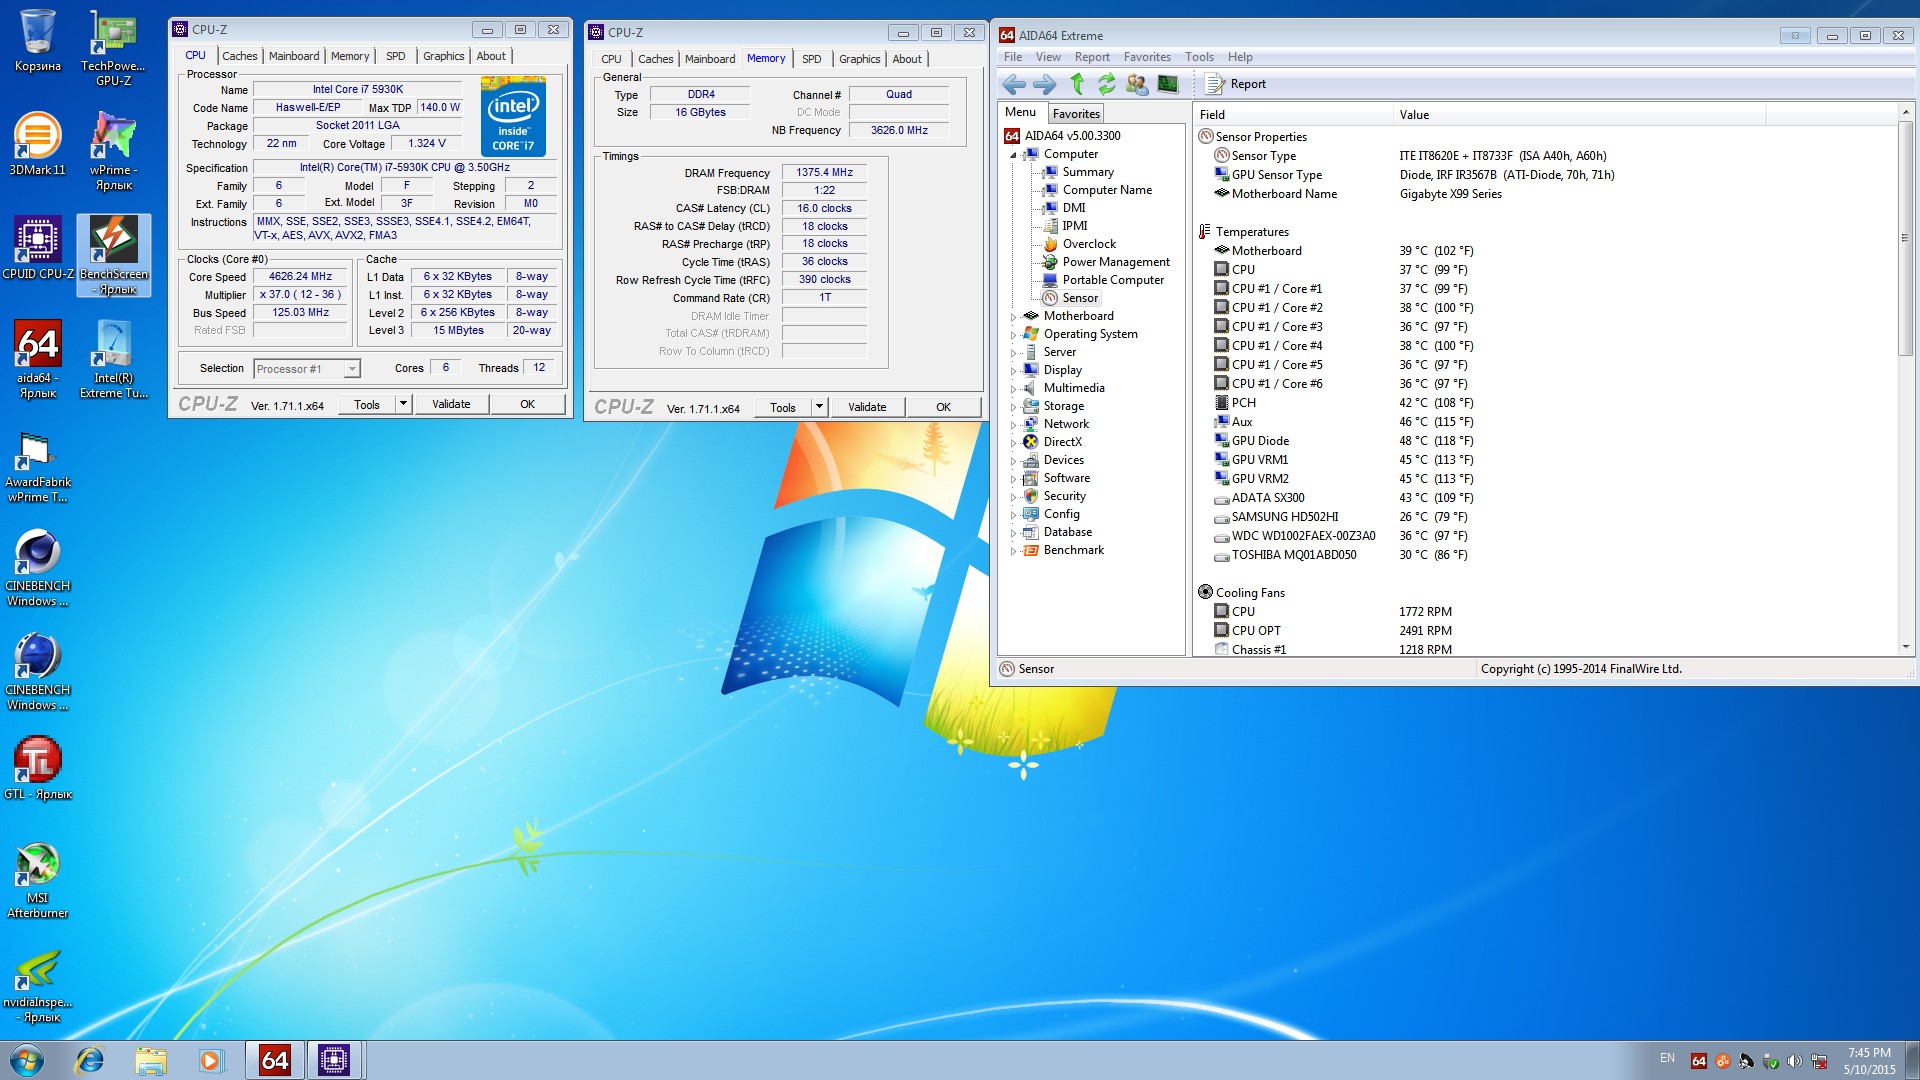
Task: Click Validate in left CPU-Z window
Action: coord(451,404)
